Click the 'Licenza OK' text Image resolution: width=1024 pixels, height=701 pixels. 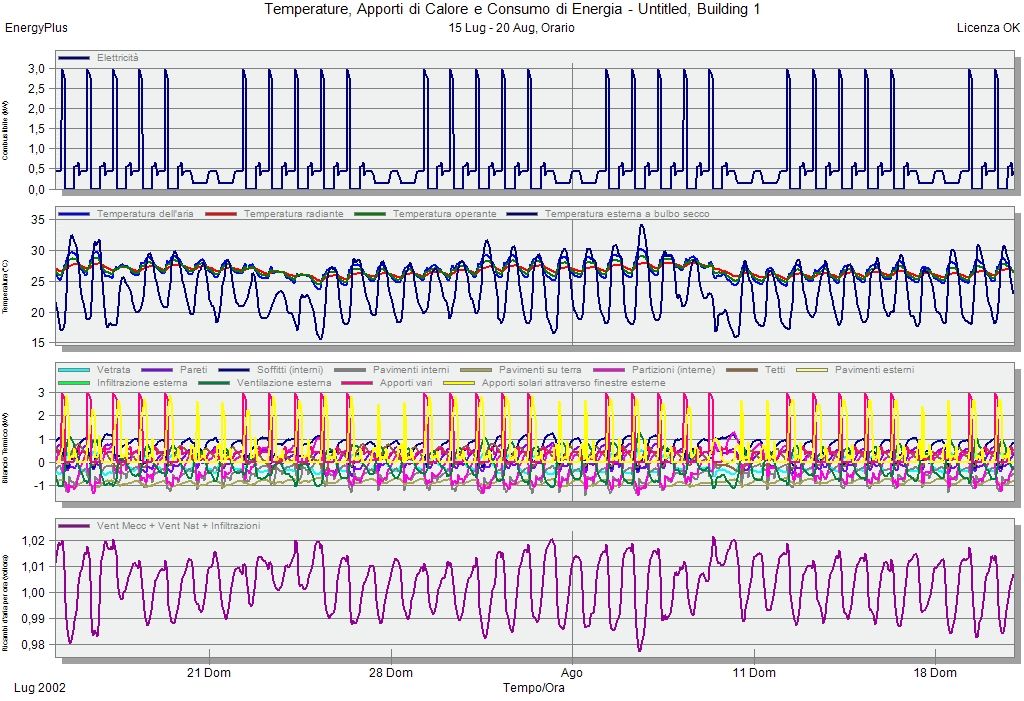click(988, 28)
